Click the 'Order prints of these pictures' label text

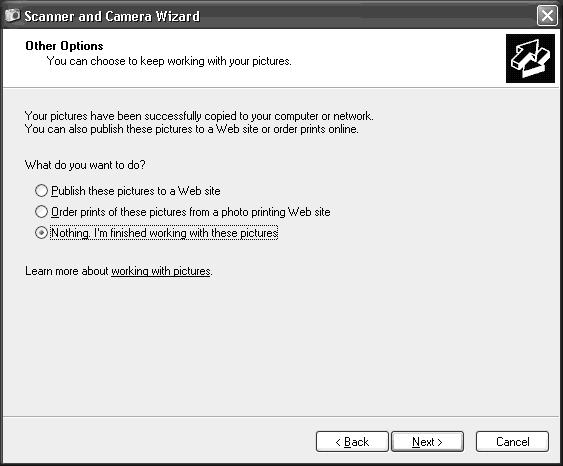point(191,212)
